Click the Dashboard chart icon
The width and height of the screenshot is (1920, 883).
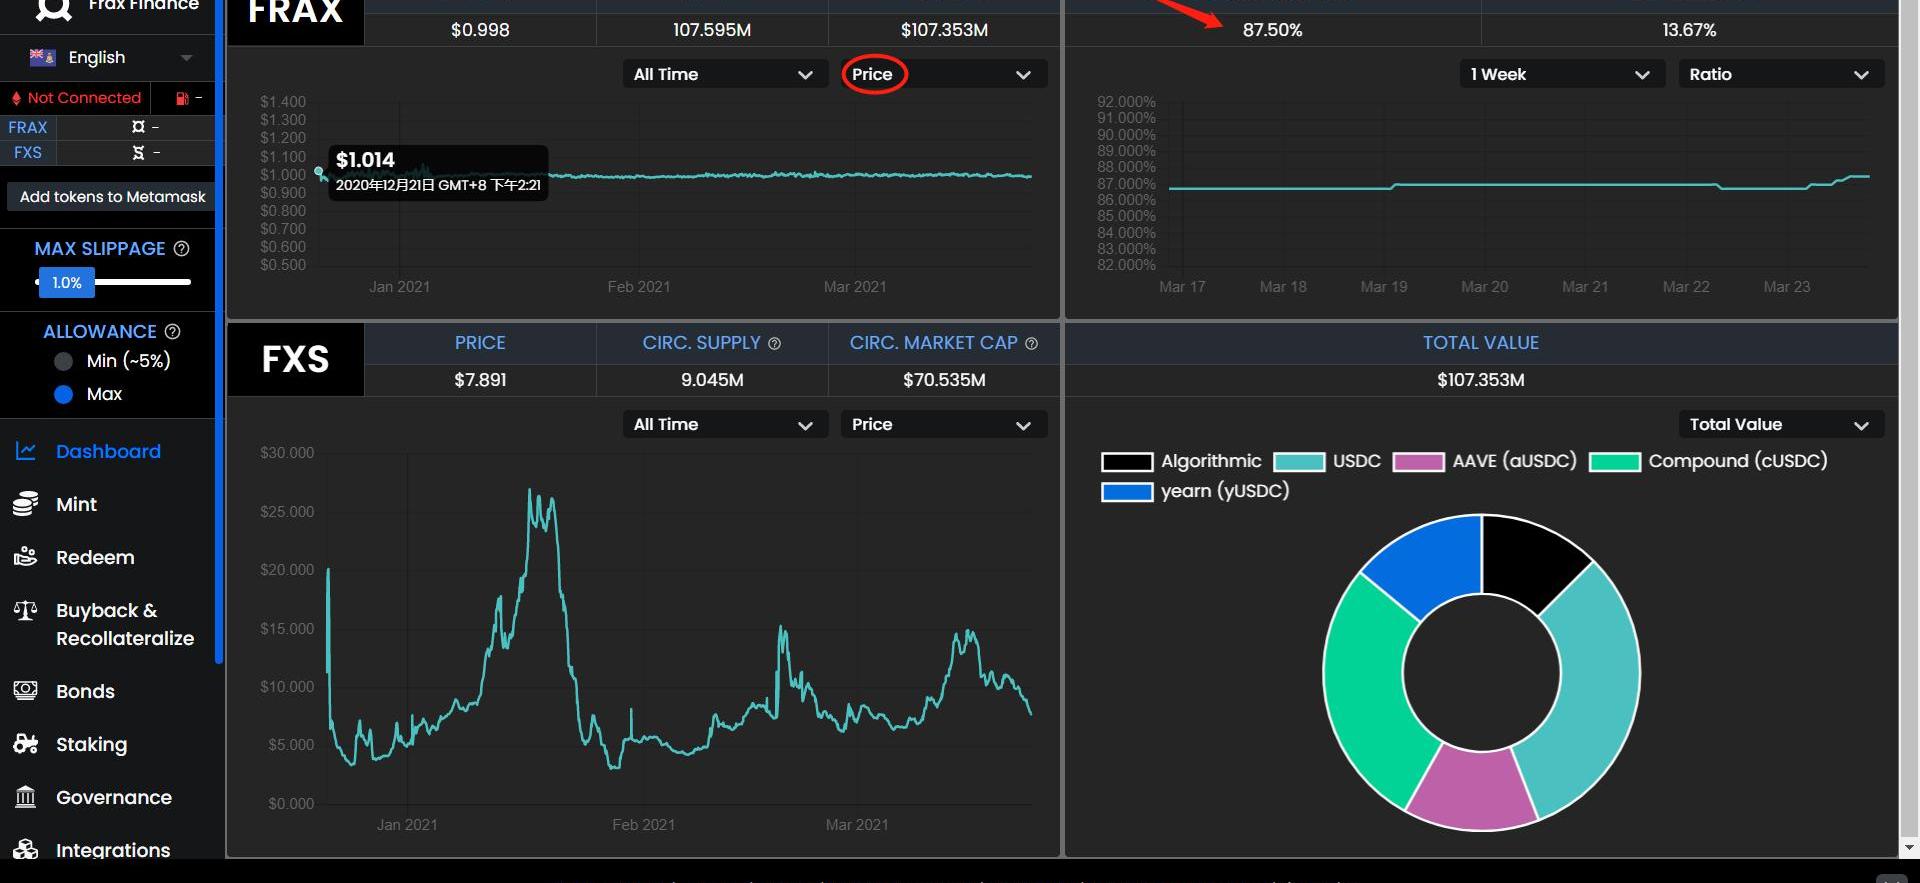point(26,451)
